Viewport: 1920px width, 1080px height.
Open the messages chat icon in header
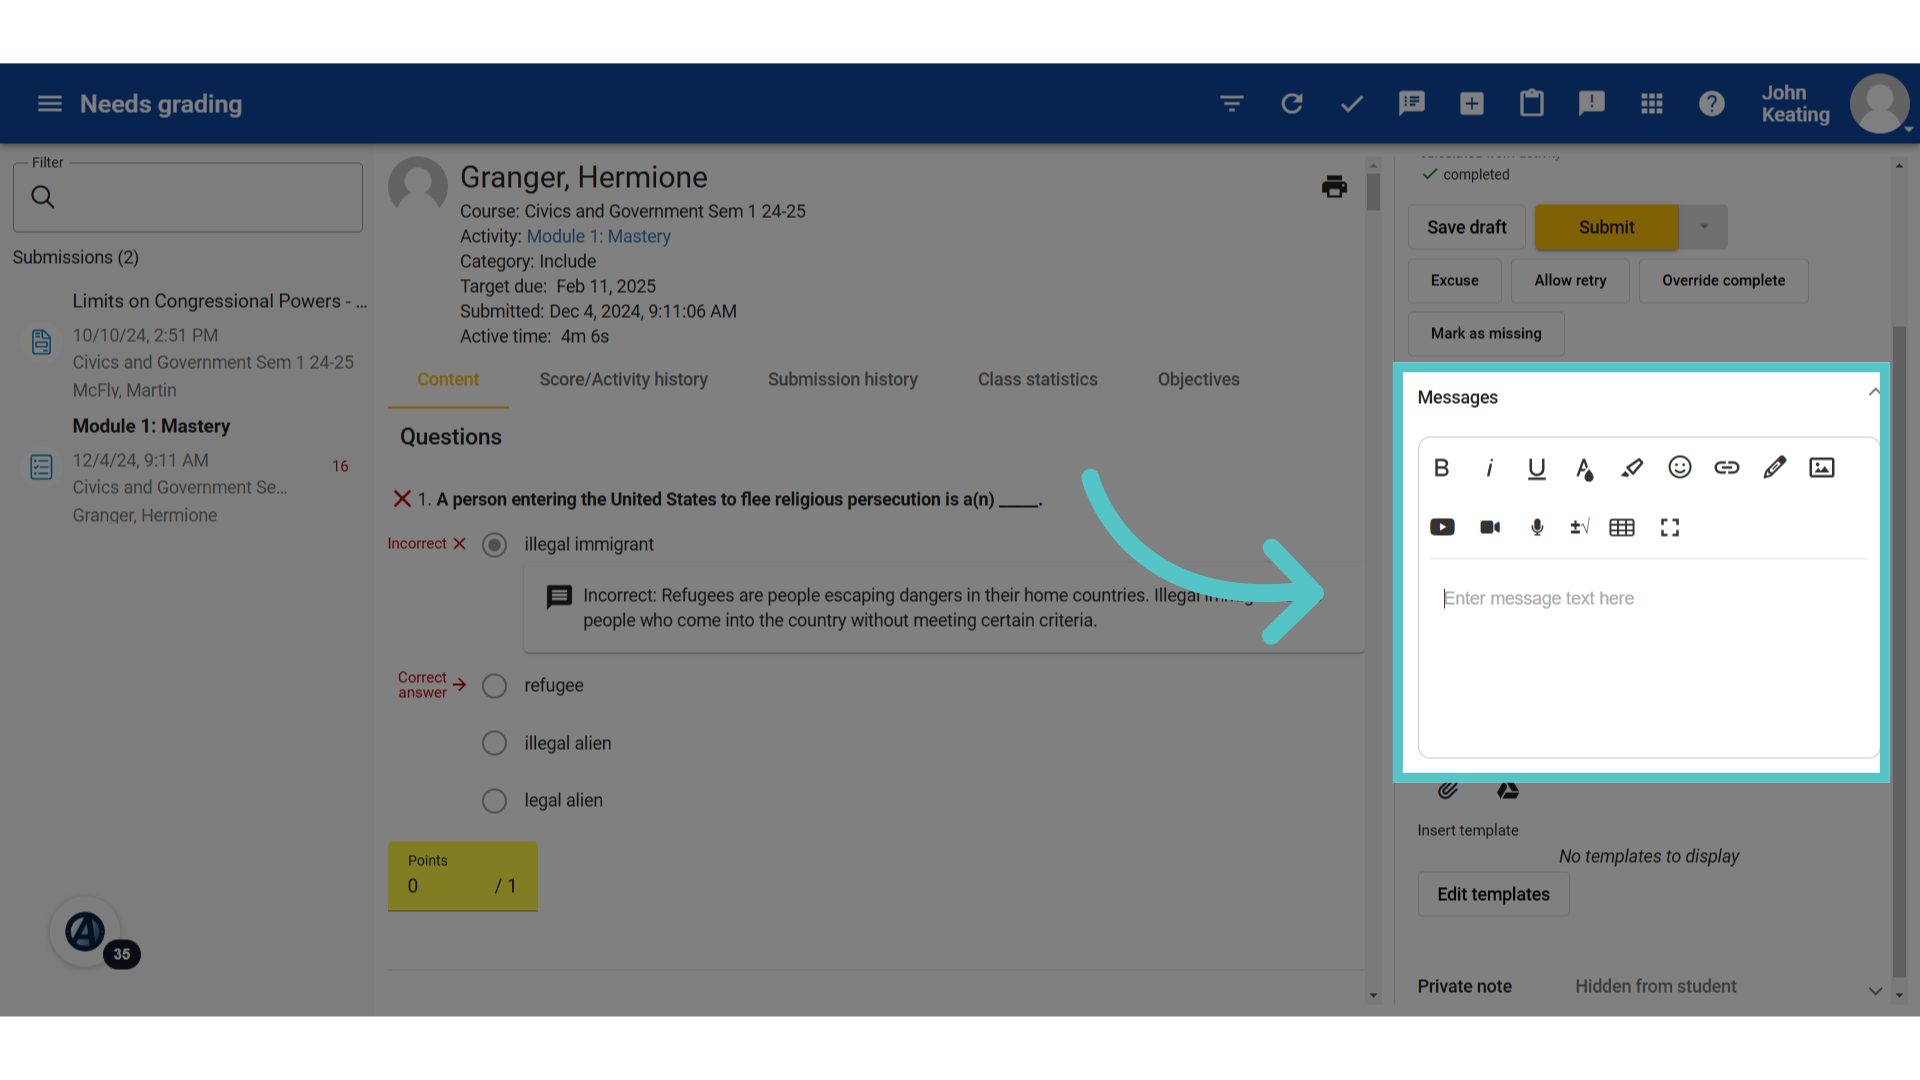[x=1412, y=104]
